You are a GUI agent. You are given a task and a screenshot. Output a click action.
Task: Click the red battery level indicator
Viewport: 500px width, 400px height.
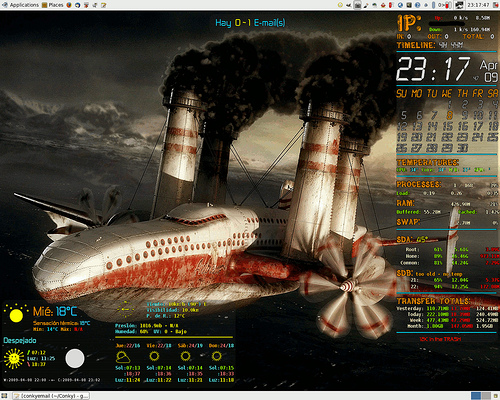pyautogui.click(x=447, y=5)
